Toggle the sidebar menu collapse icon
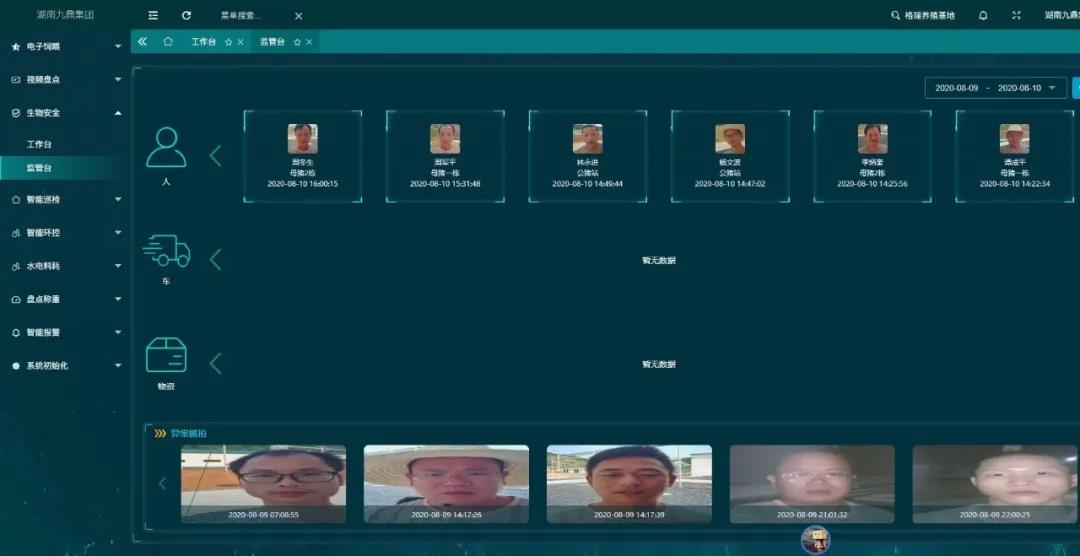This screenshot has width=1080, height=556. [x=153, y=15]
